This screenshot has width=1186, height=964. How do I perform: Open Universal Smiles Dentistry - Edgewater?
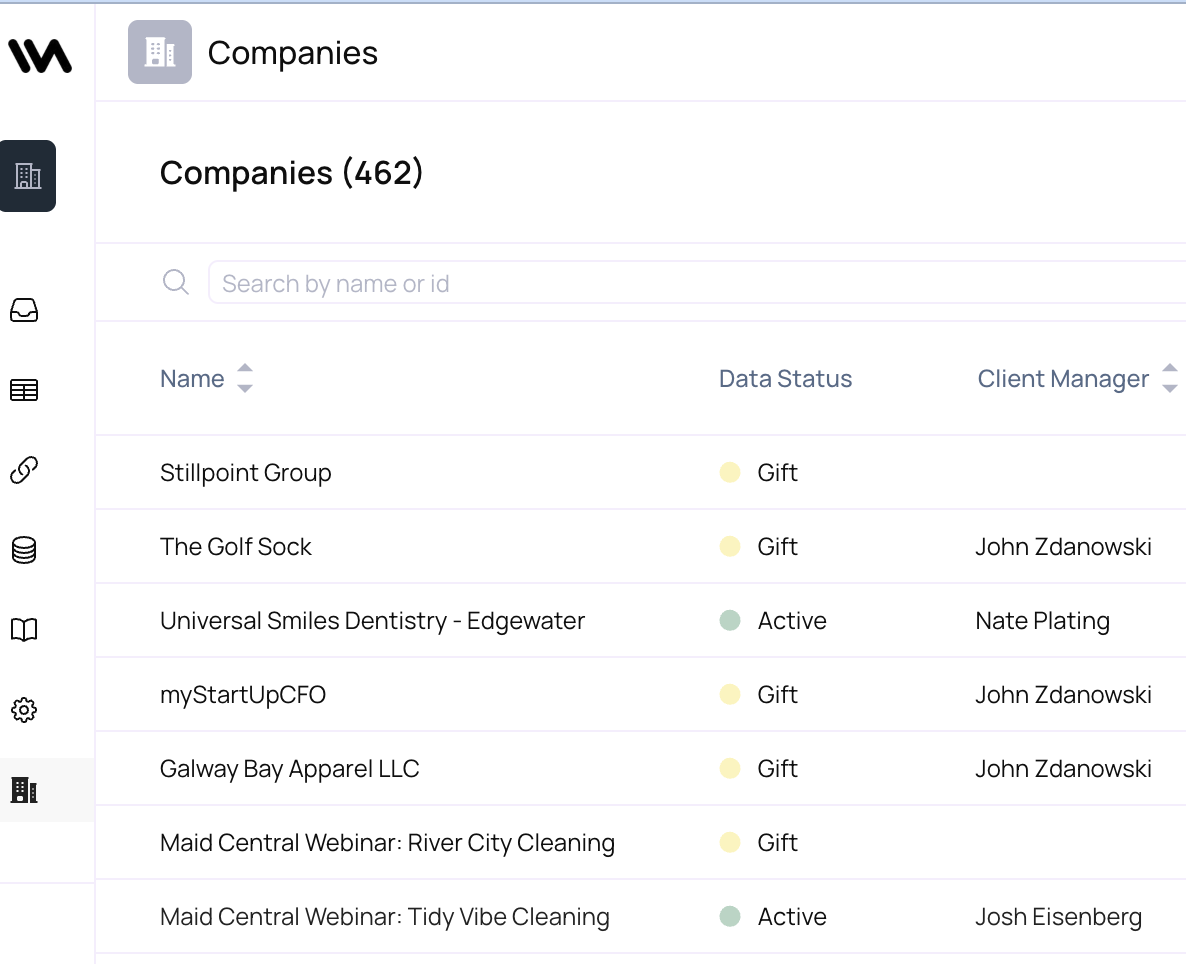372,620
